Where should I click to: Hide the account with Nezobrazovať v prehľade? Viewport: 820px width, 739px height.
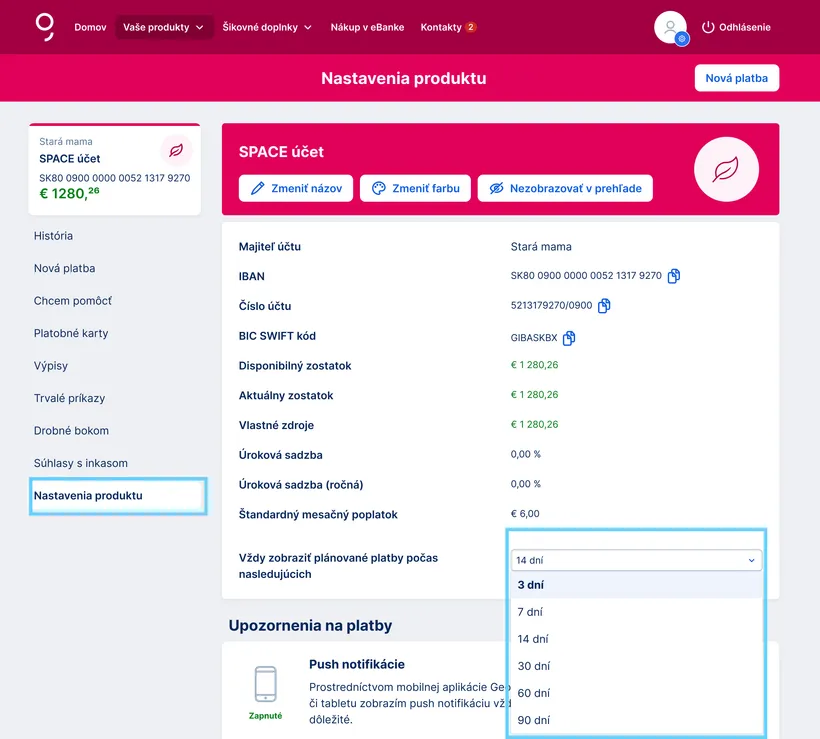click(x=565, y=188)
